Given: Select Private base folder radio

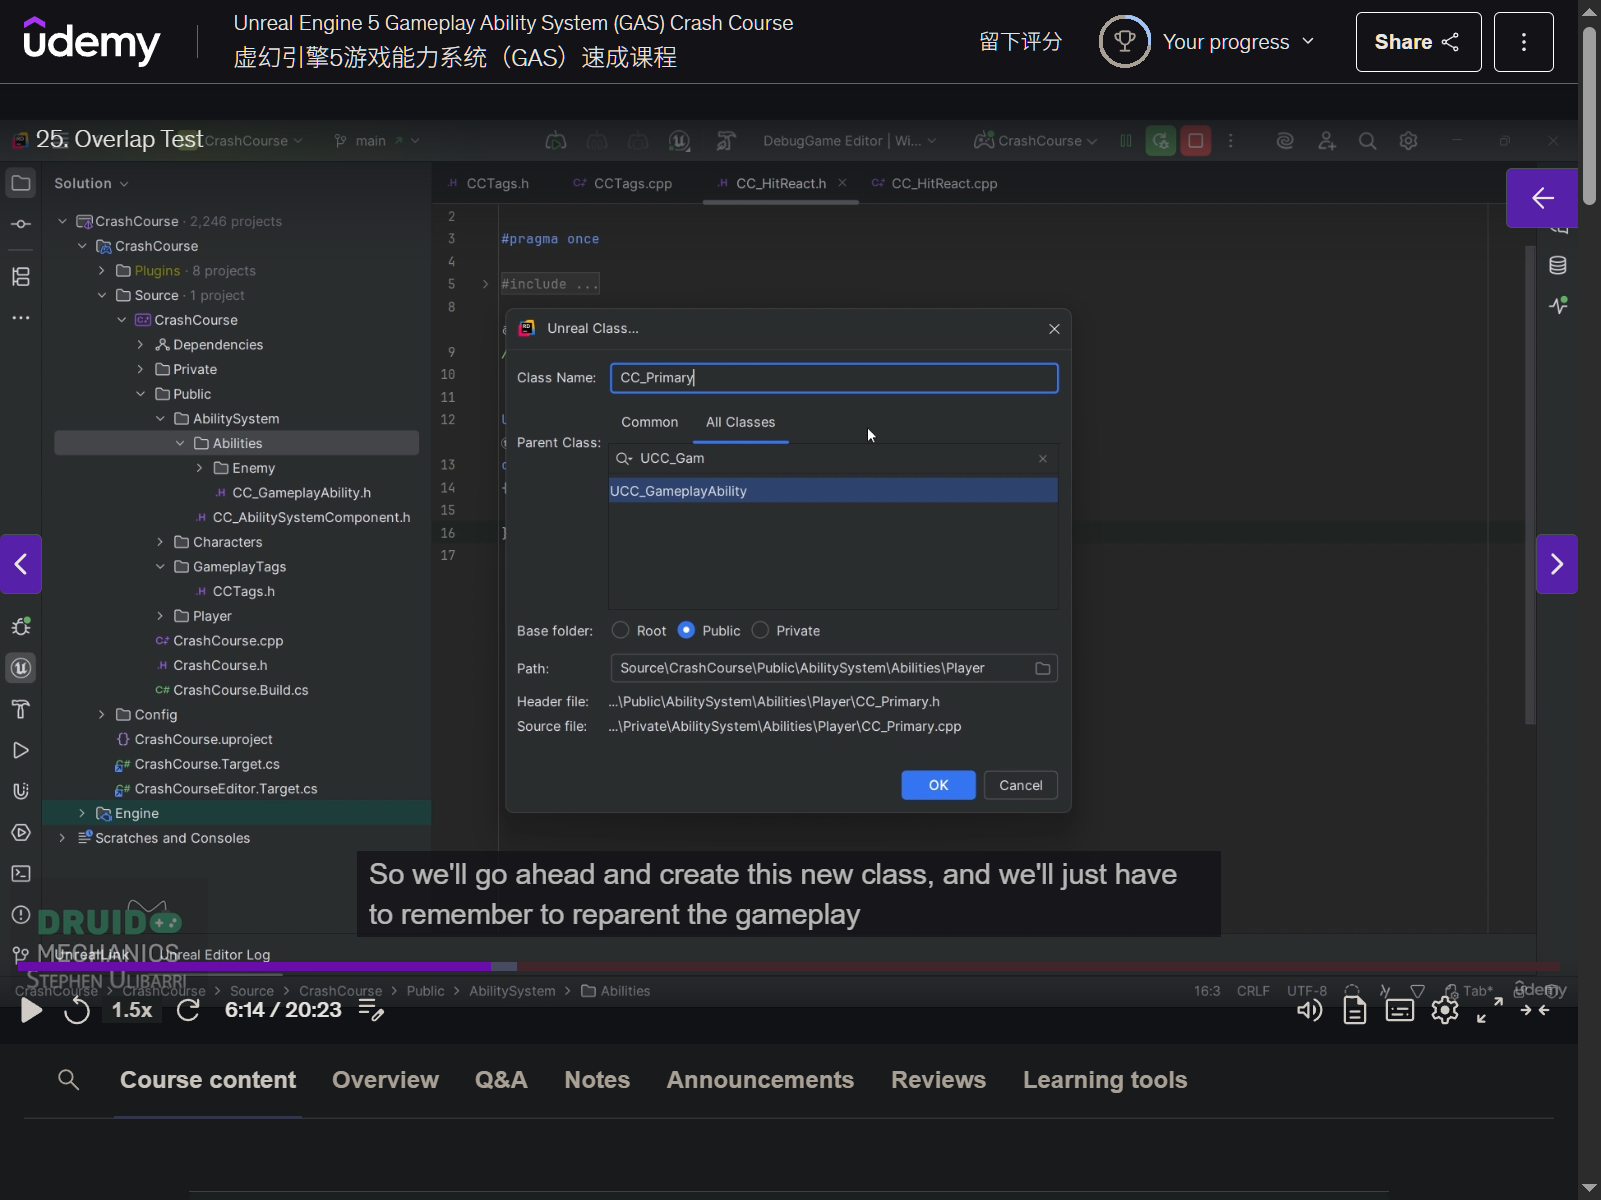Looking at the screenshot, I should tap(760, 630).
